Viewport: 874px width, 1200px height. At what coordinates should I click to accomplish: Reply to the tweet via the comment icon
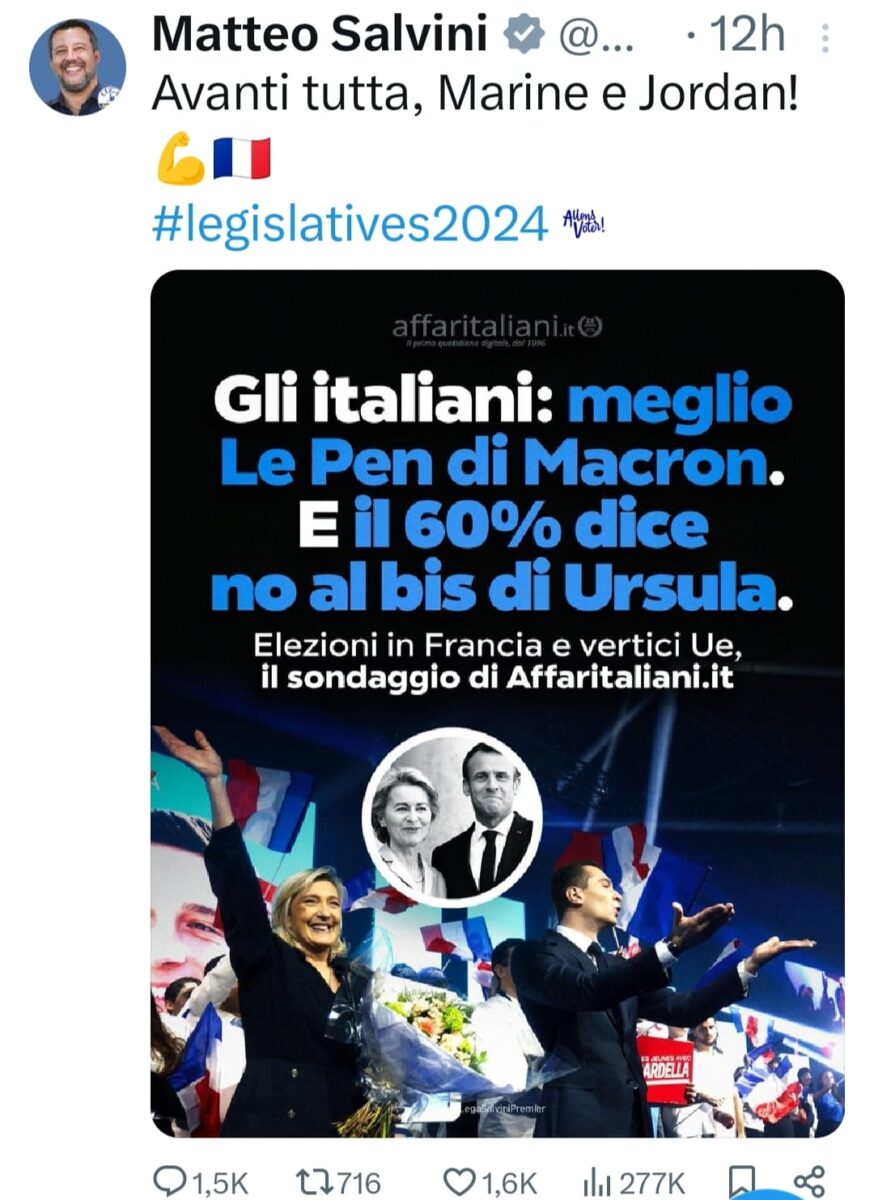pos(170,1181)
